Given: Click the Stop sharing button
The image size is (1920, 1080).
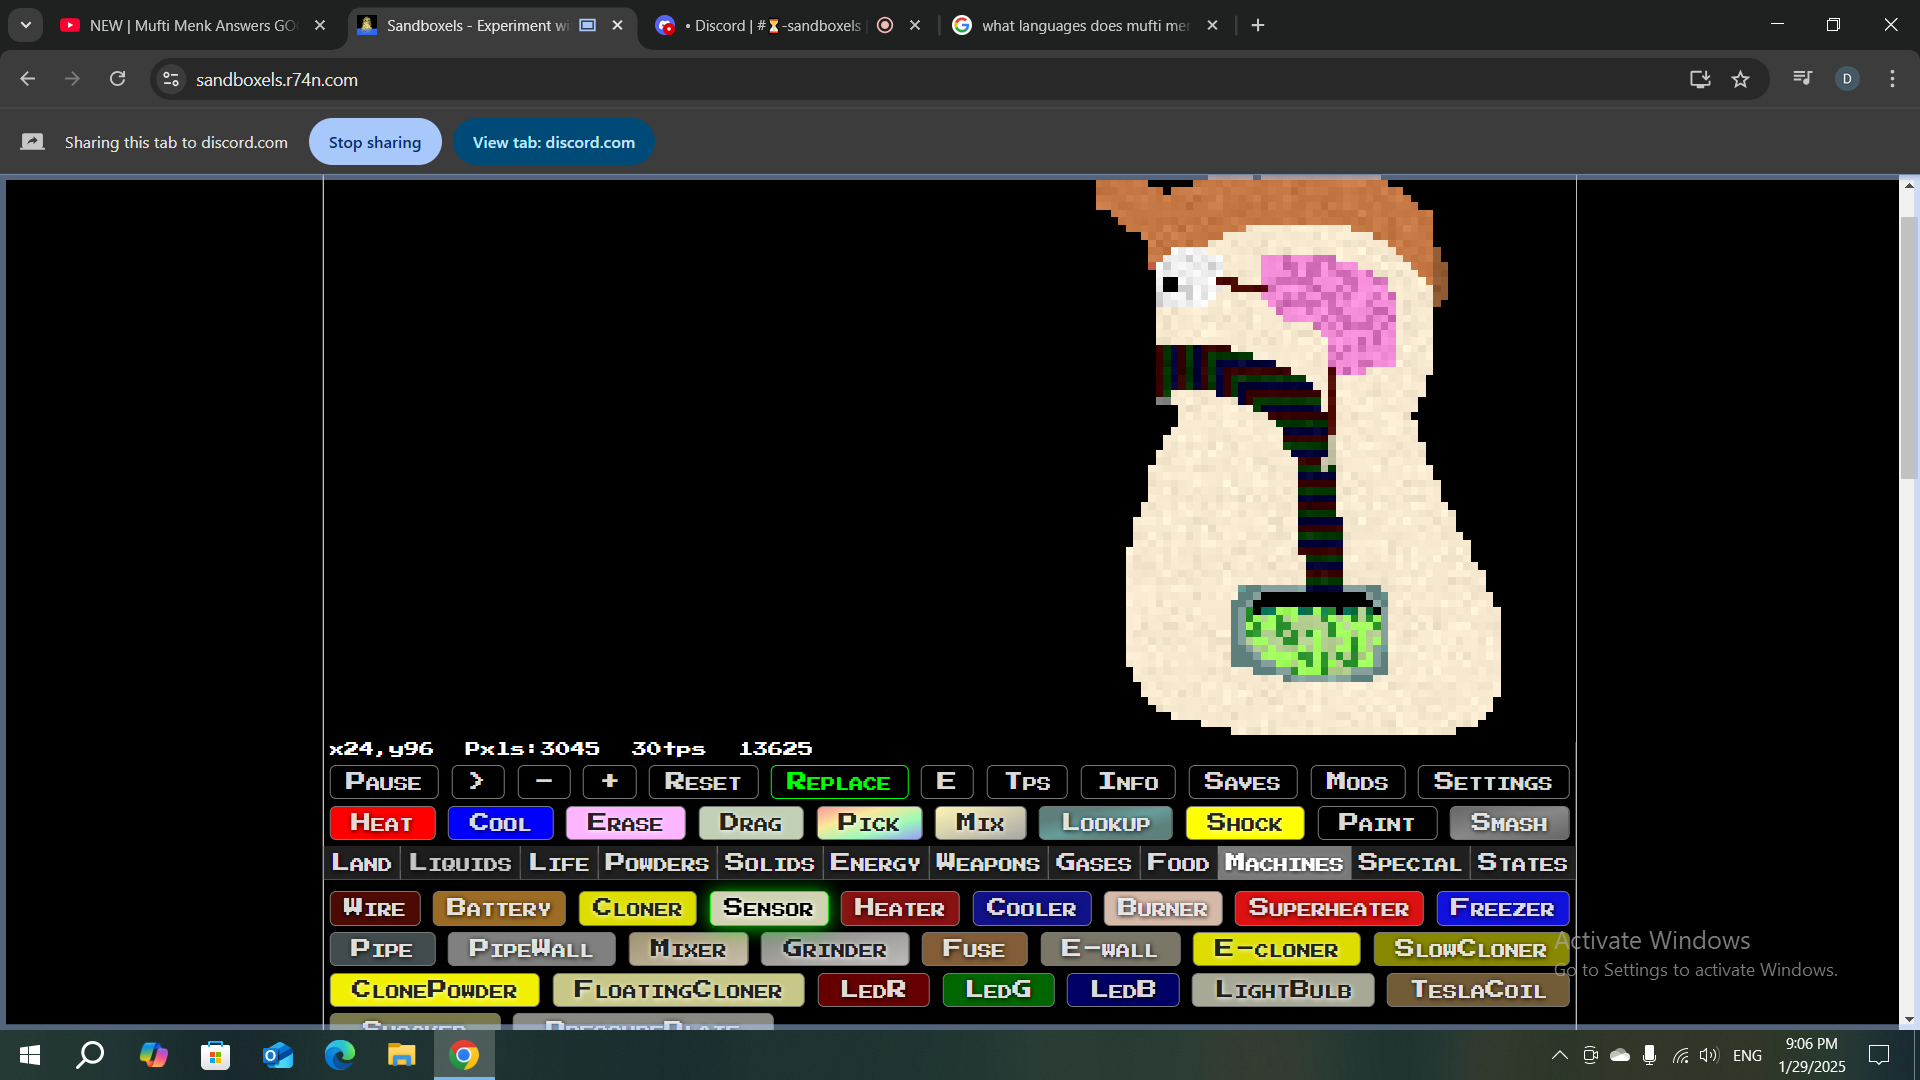Looking at the screenshot, I should 375,142.
